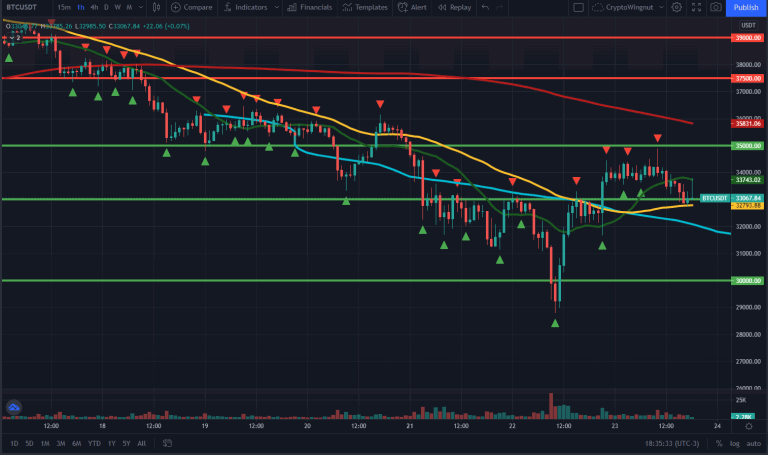Image resolution: width=768 pixels, height=455 pixels.
Task: Publish the chart idea
Action: [746, 7]
